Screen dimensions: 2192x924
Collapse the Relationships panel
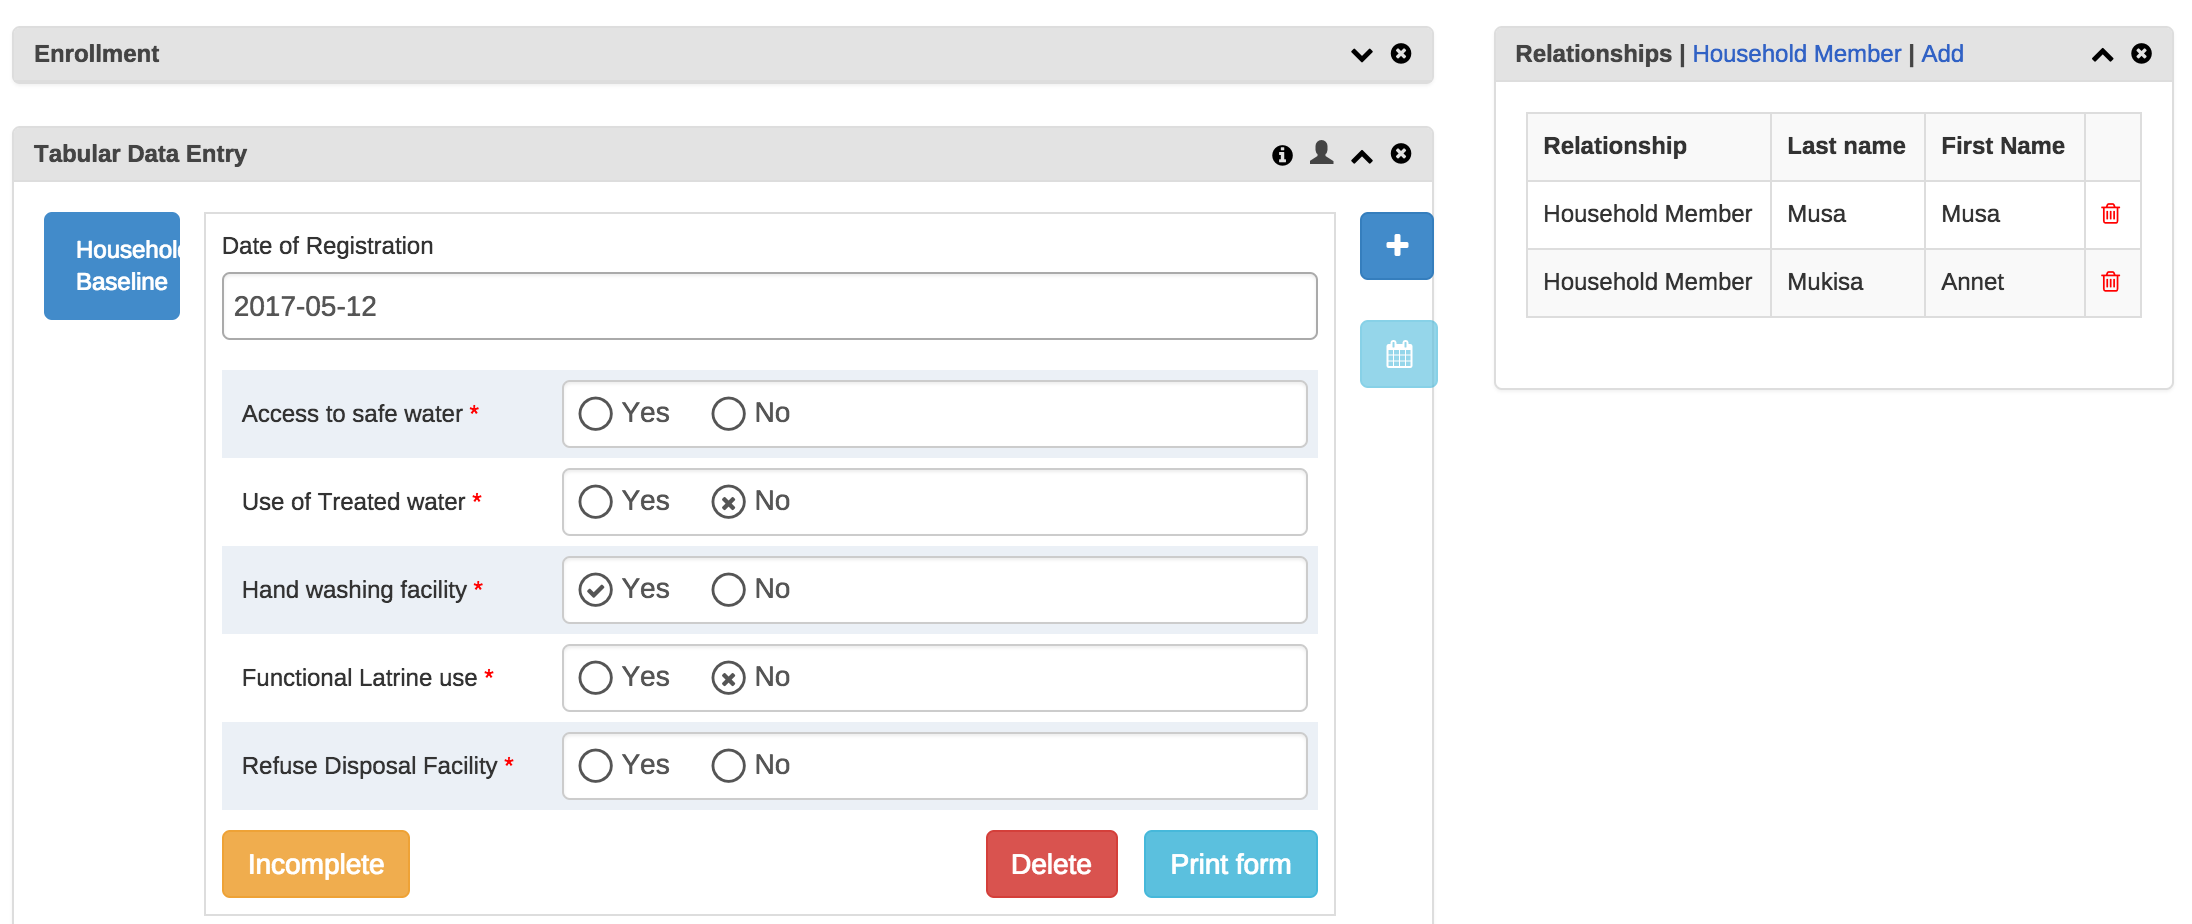(x=2102, y=55)
